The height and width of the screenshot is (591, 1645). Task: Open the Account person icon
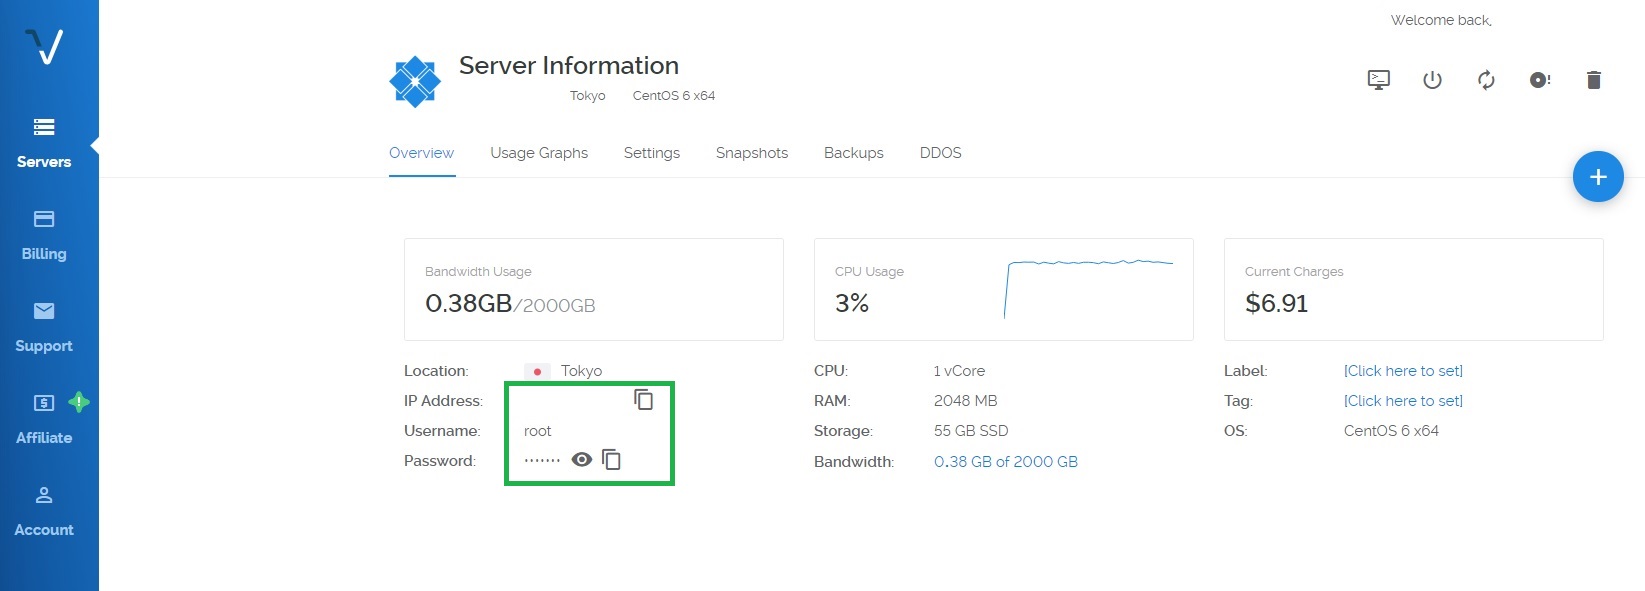(x=44, y=495)
